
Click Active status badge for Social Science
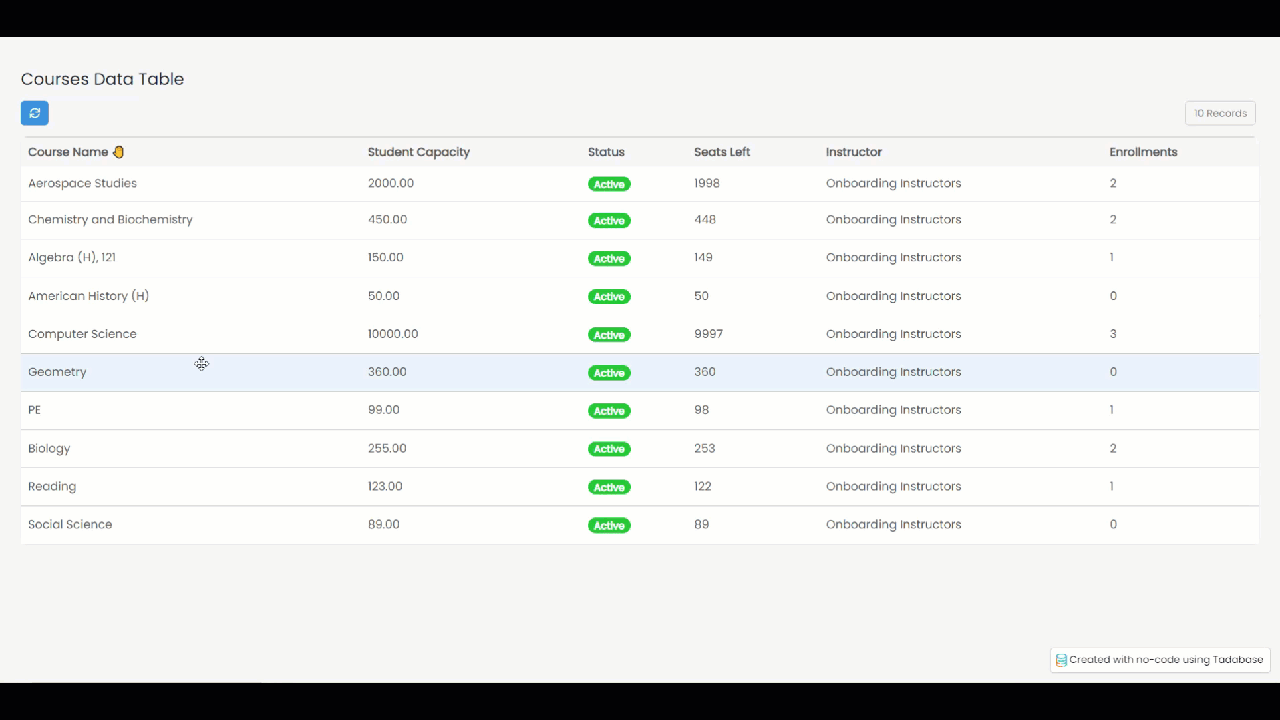[x=609, y=525]
